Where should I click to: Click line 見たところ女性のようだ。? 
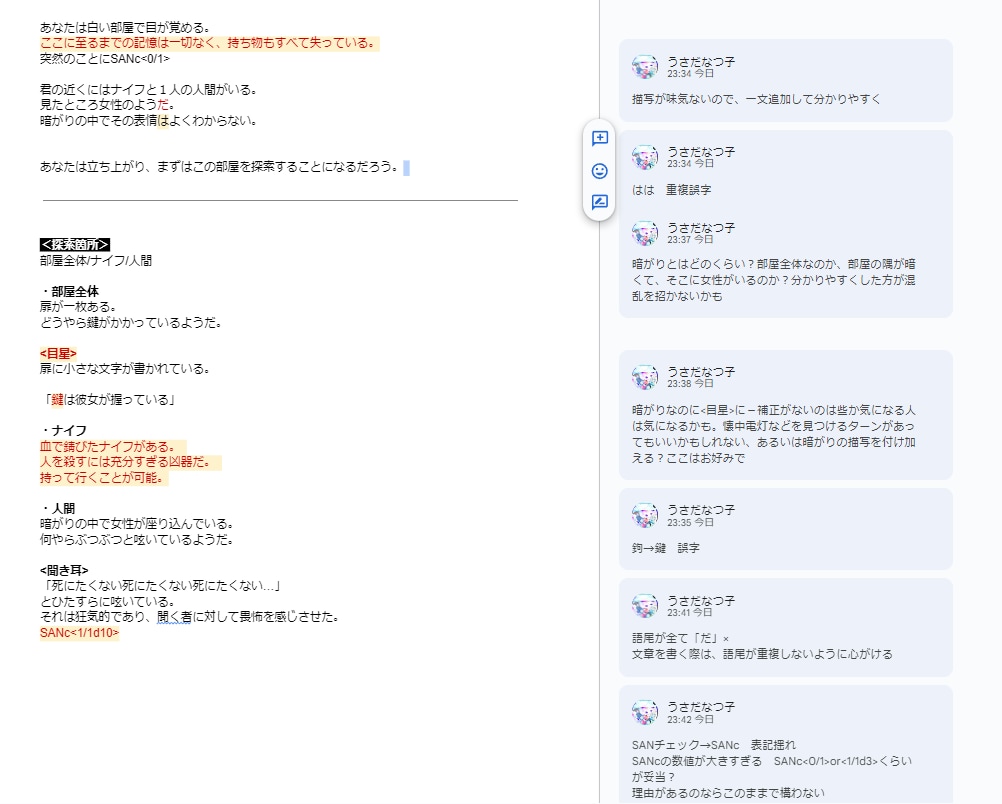point(107,105)
